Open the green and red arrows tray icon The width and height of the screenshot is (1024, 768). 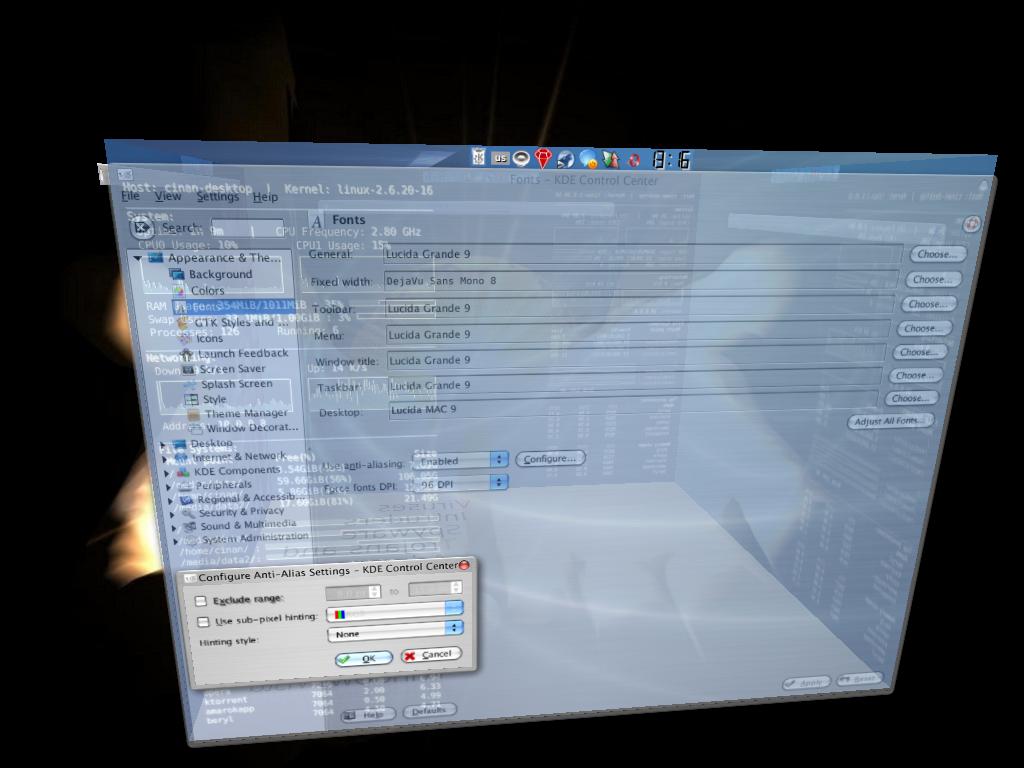[611, 159]
